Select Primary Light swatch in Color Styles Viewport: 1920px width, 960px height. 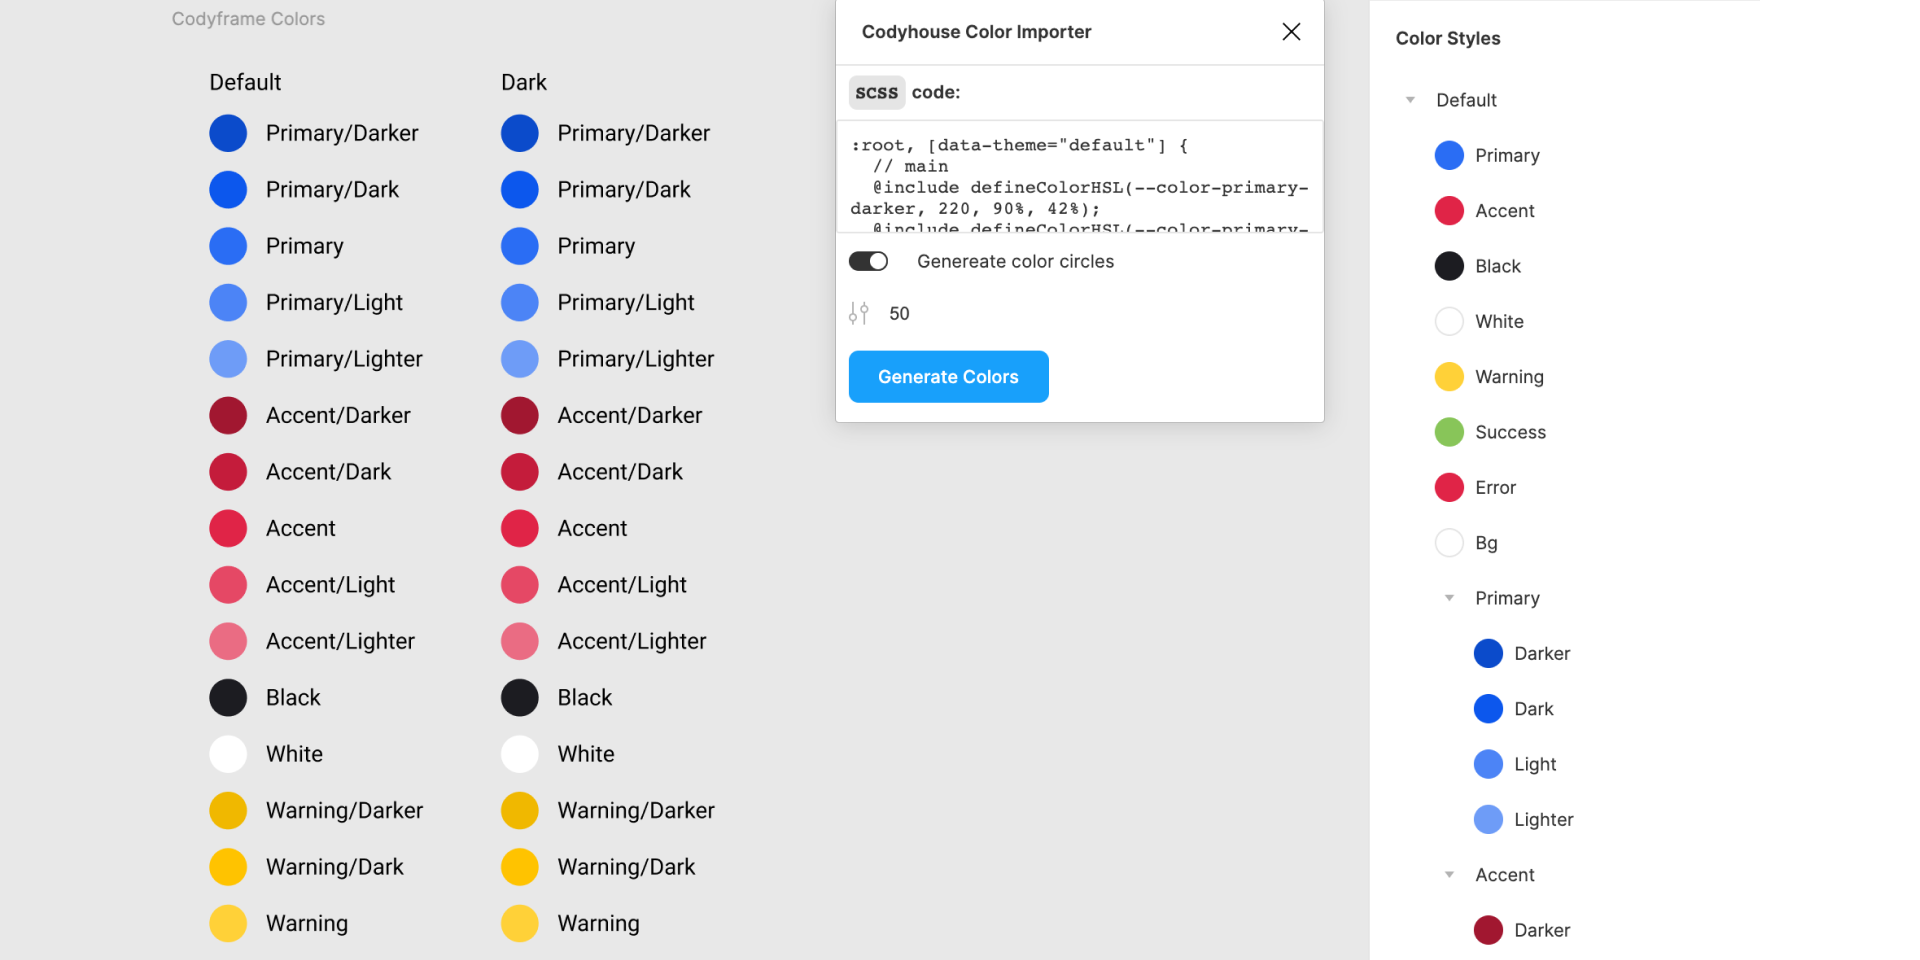coord(1488,764)
